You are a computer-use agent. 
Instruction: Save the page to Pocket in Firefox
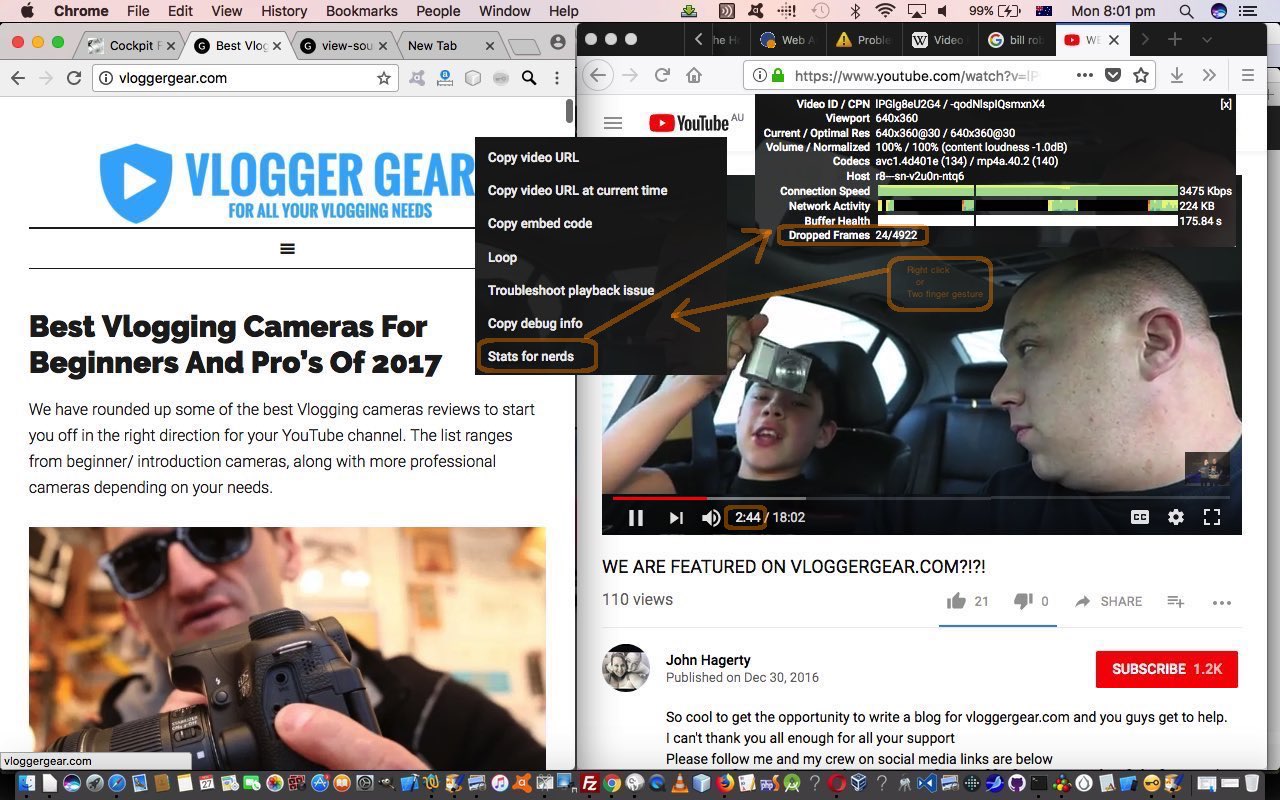(1113, 75)
